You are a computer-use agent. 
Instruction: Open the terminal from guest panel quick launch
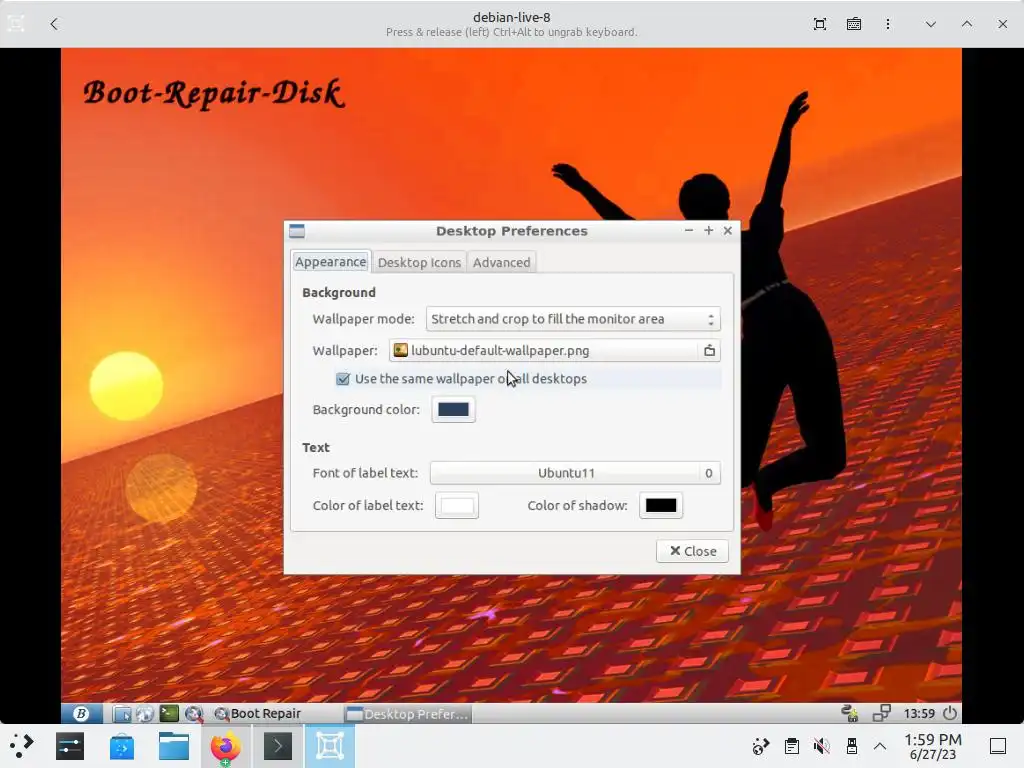(x=169, y=714)
